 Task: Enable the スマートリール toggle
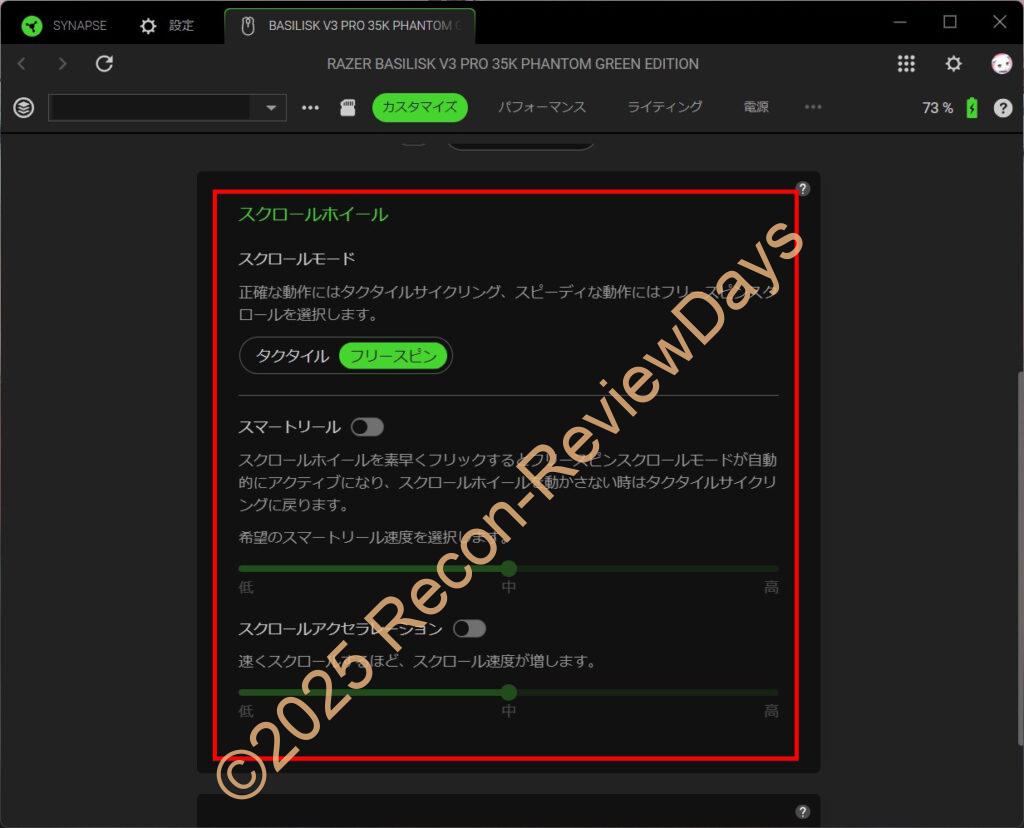[367, 427]
